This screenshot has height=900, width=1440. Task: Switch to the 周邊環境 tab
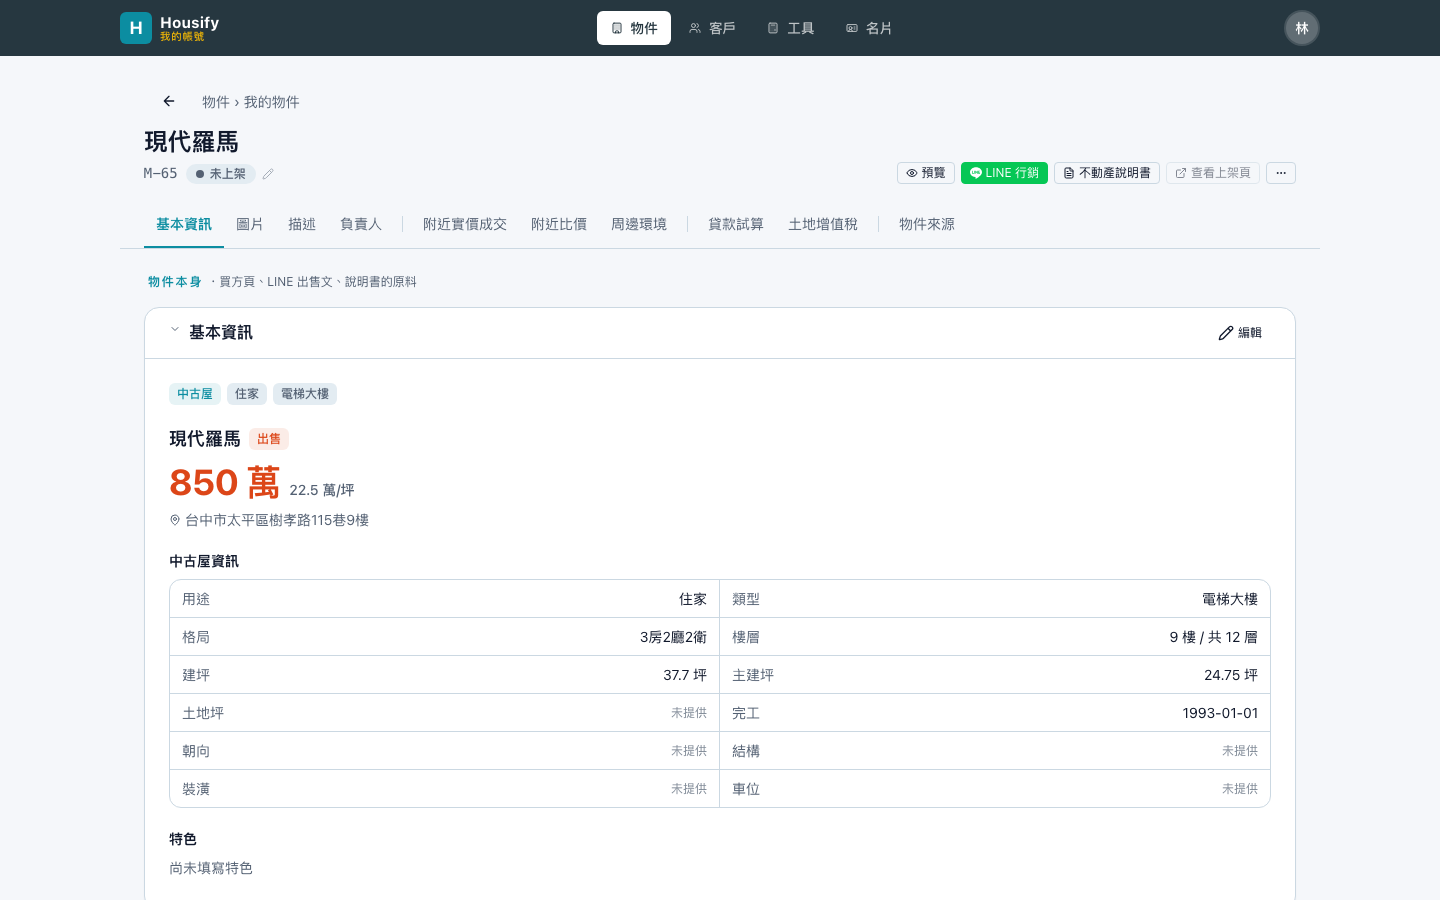click(639, 224)
